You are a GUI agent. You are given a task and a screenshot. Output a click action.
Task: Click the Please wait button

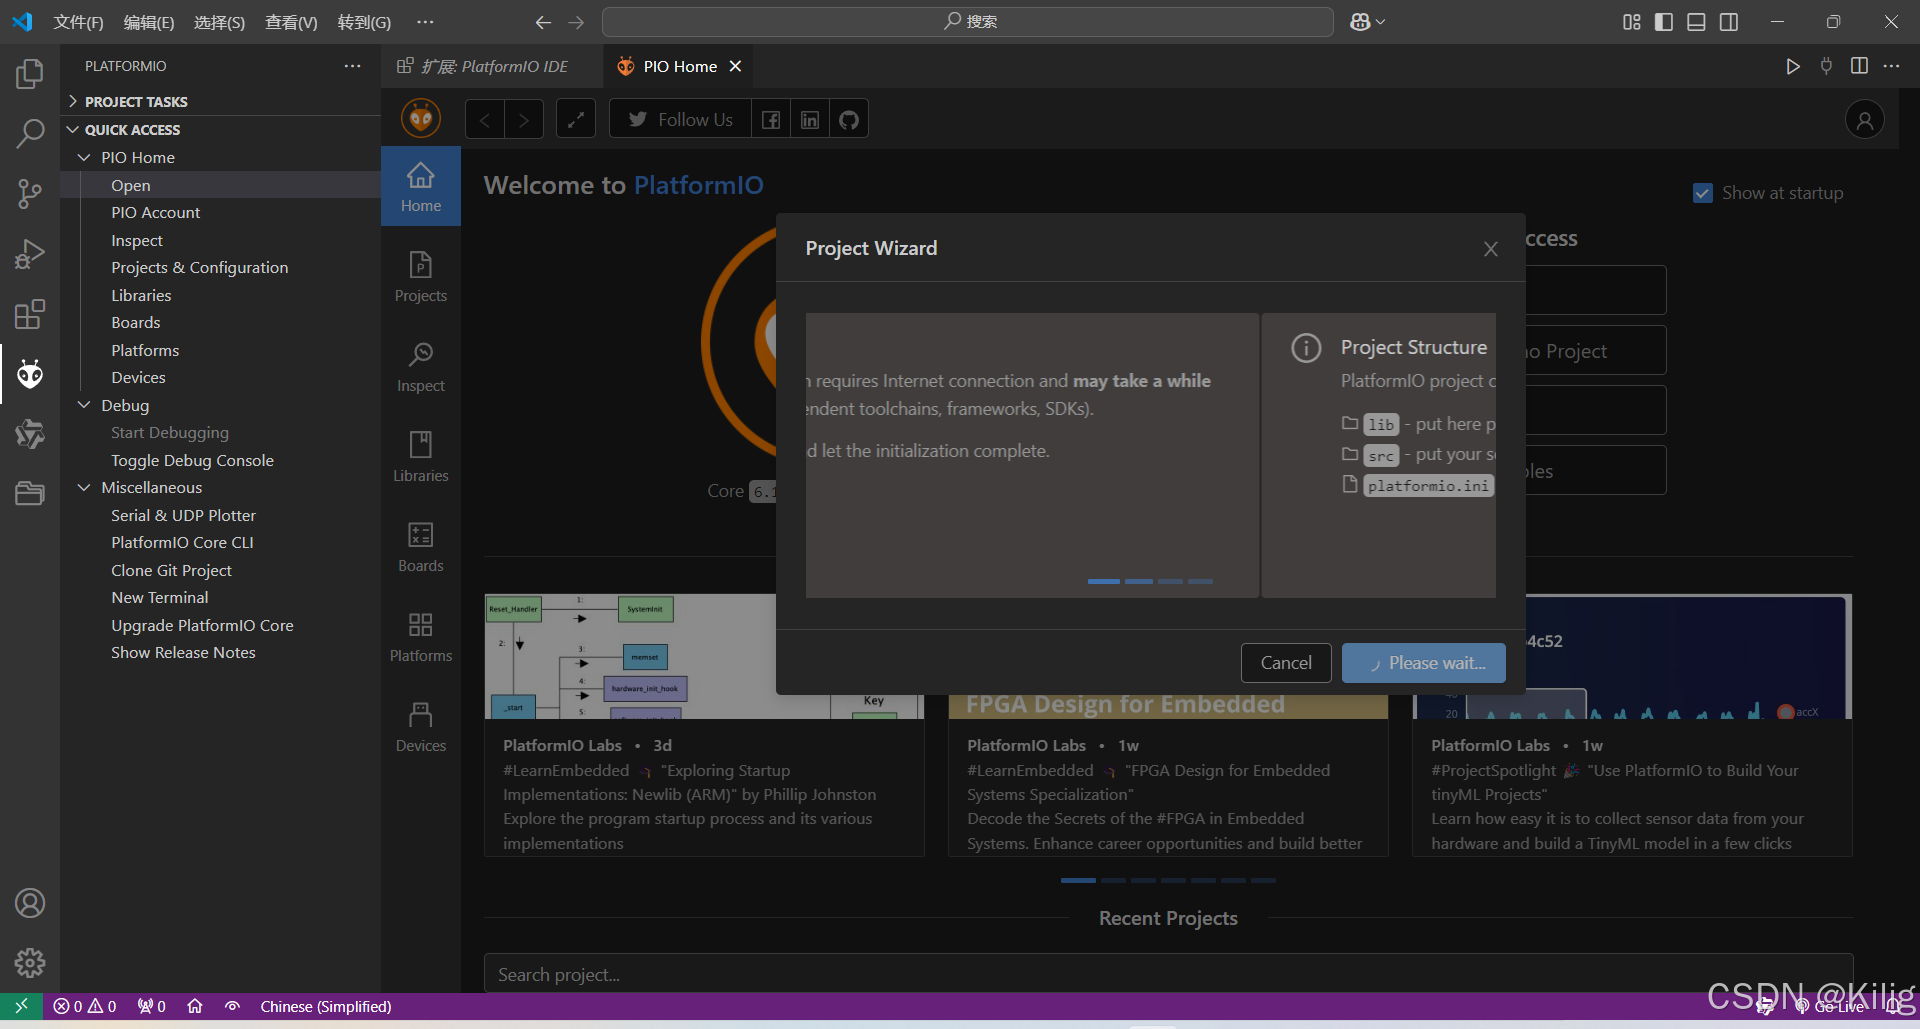pyautogui.click(x=1424, y=663)
